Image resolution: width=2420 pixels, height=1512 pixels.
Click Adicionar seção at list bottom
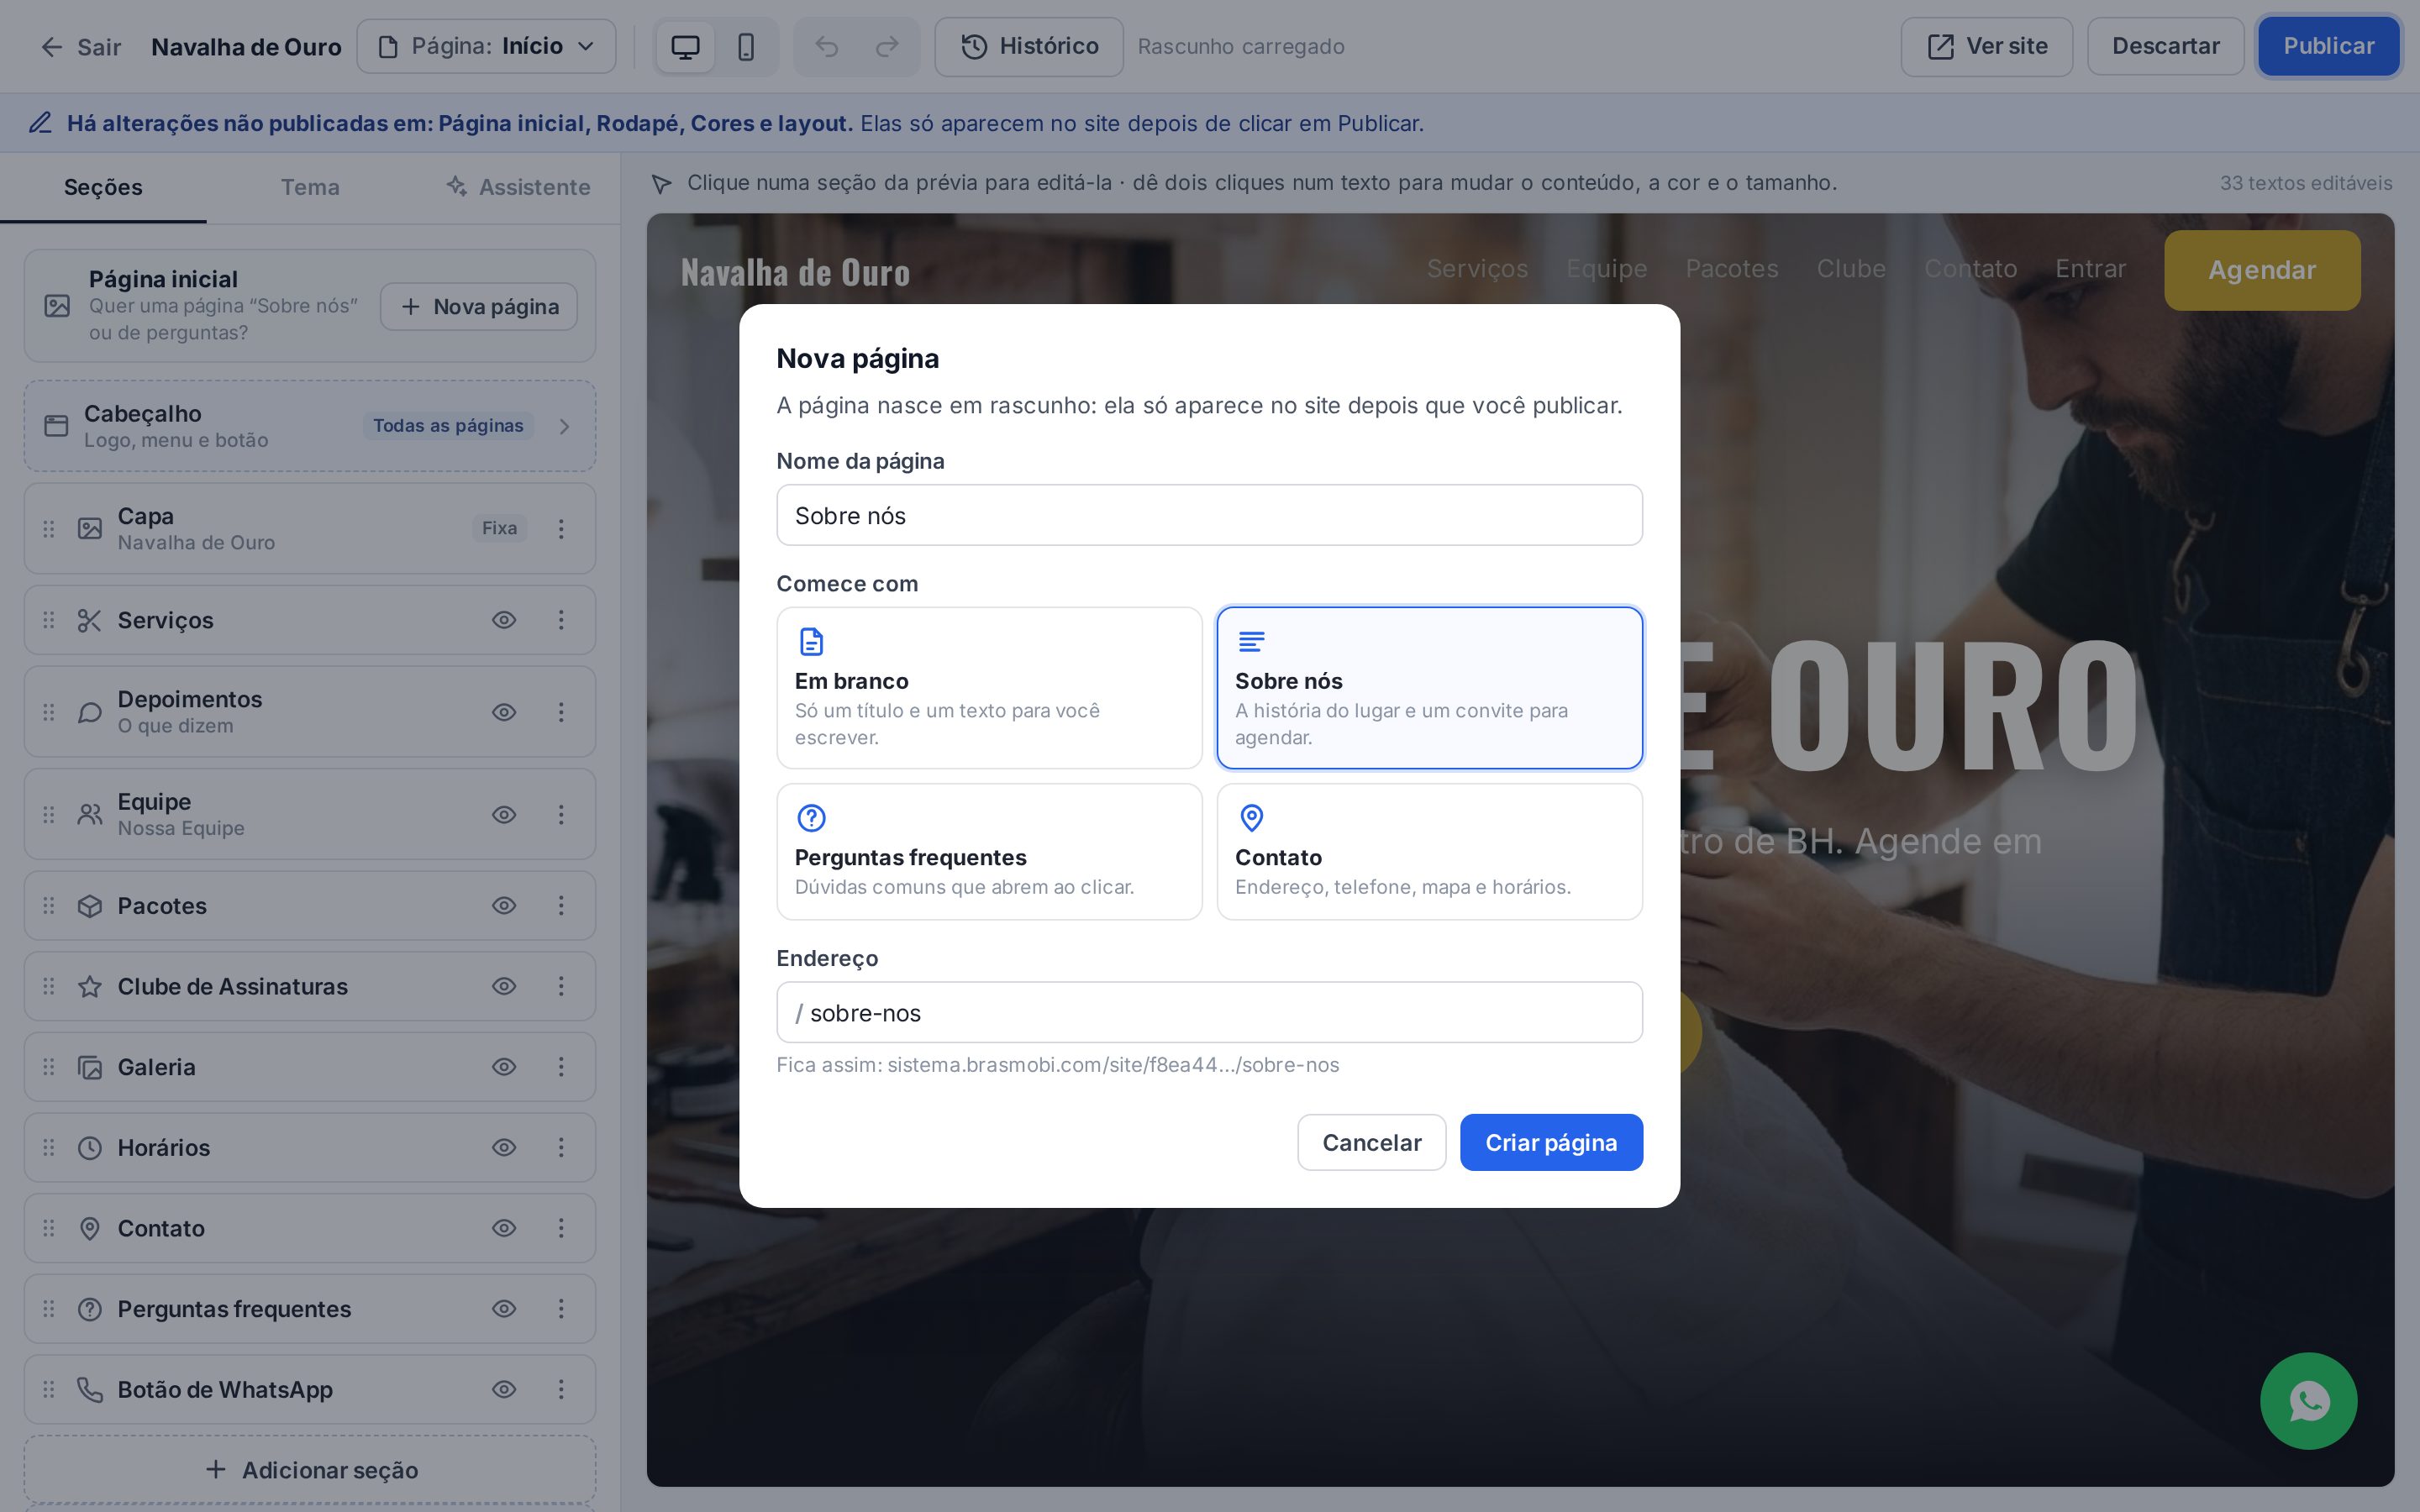pos(310,1470)
